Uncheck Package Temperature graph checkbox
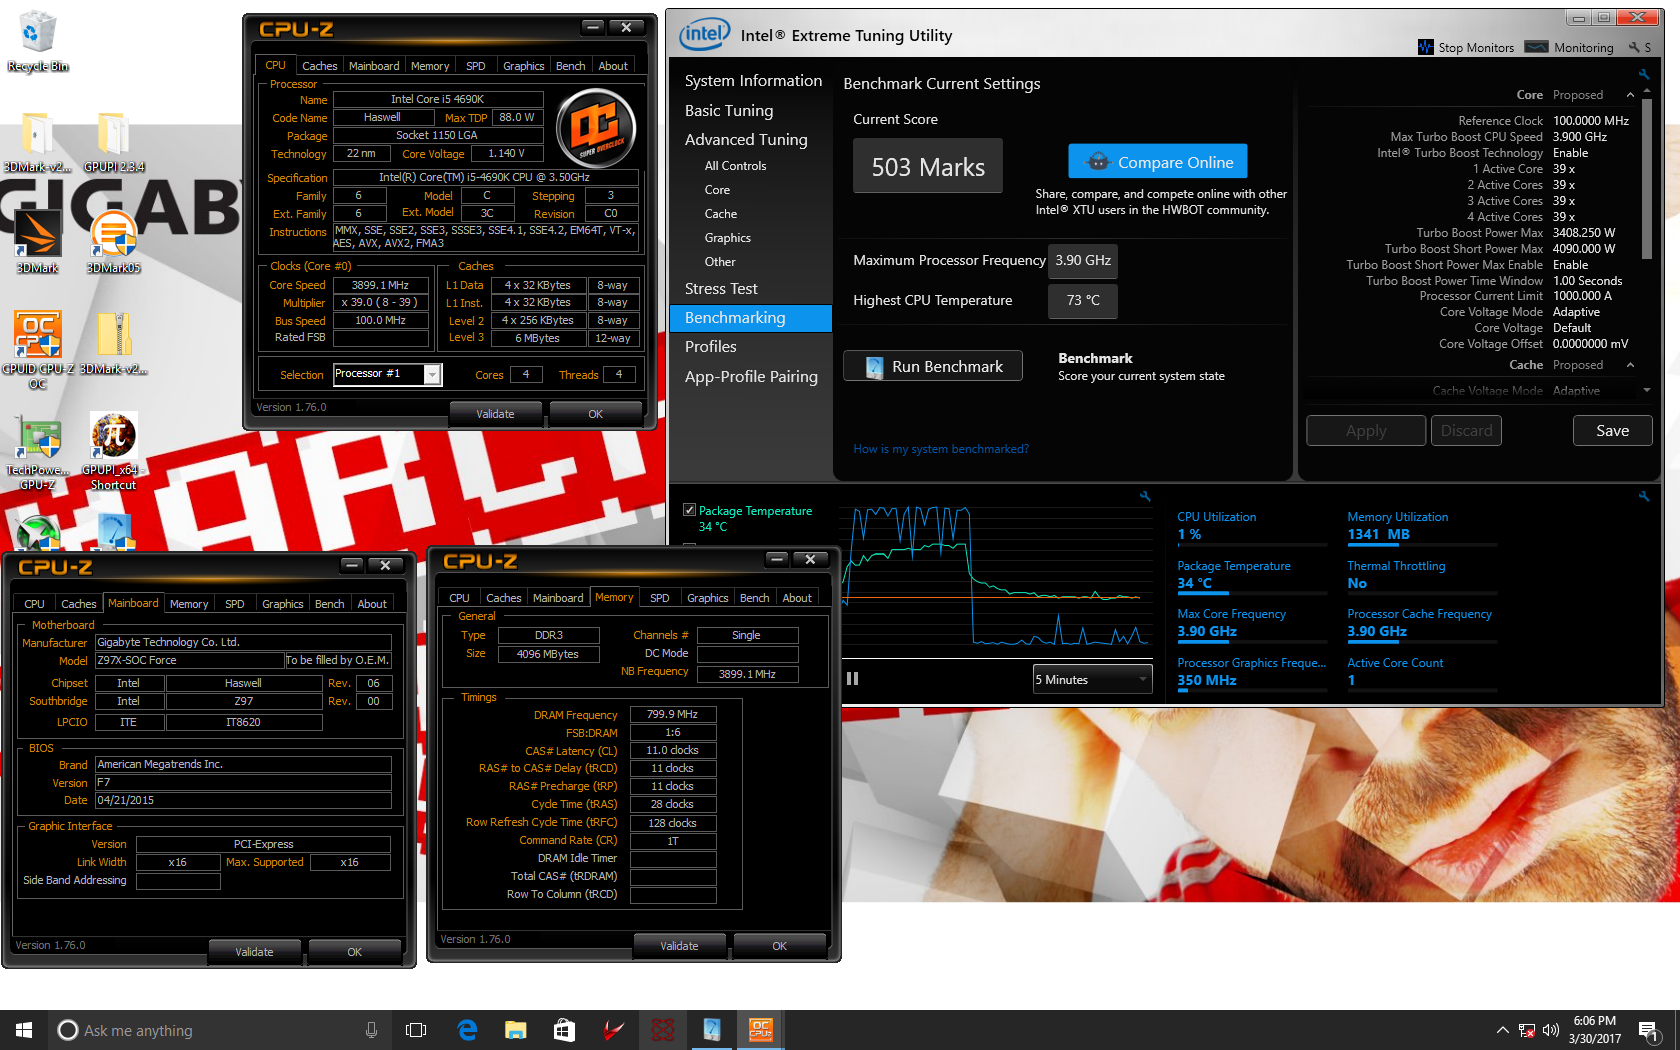This screenshot has width=1680, height=1050. (x=689, y=510)
